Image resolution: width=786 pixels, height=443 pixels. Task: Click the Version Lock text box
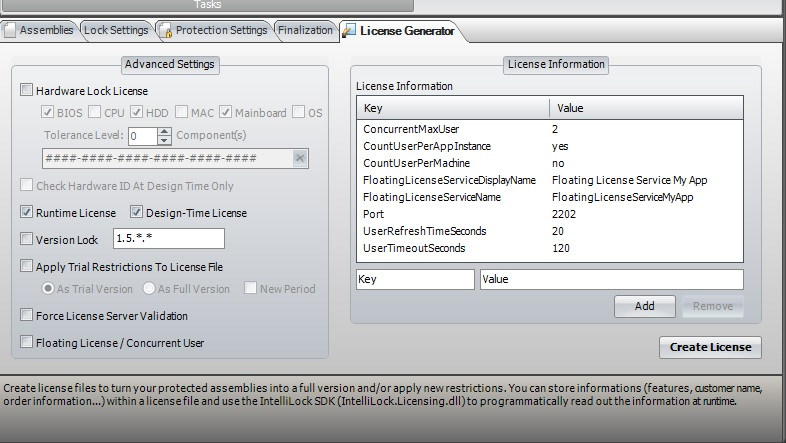(x=168, y=239)
